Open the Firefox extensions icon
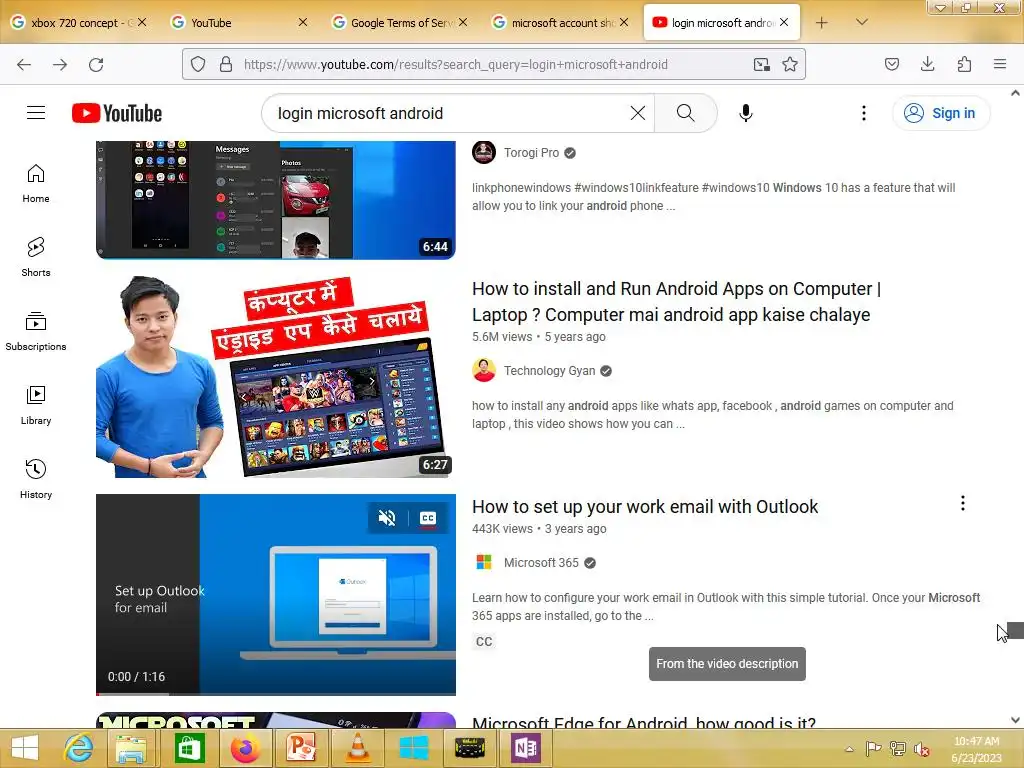Viewport: 1024px width, 768px height. 964,64
